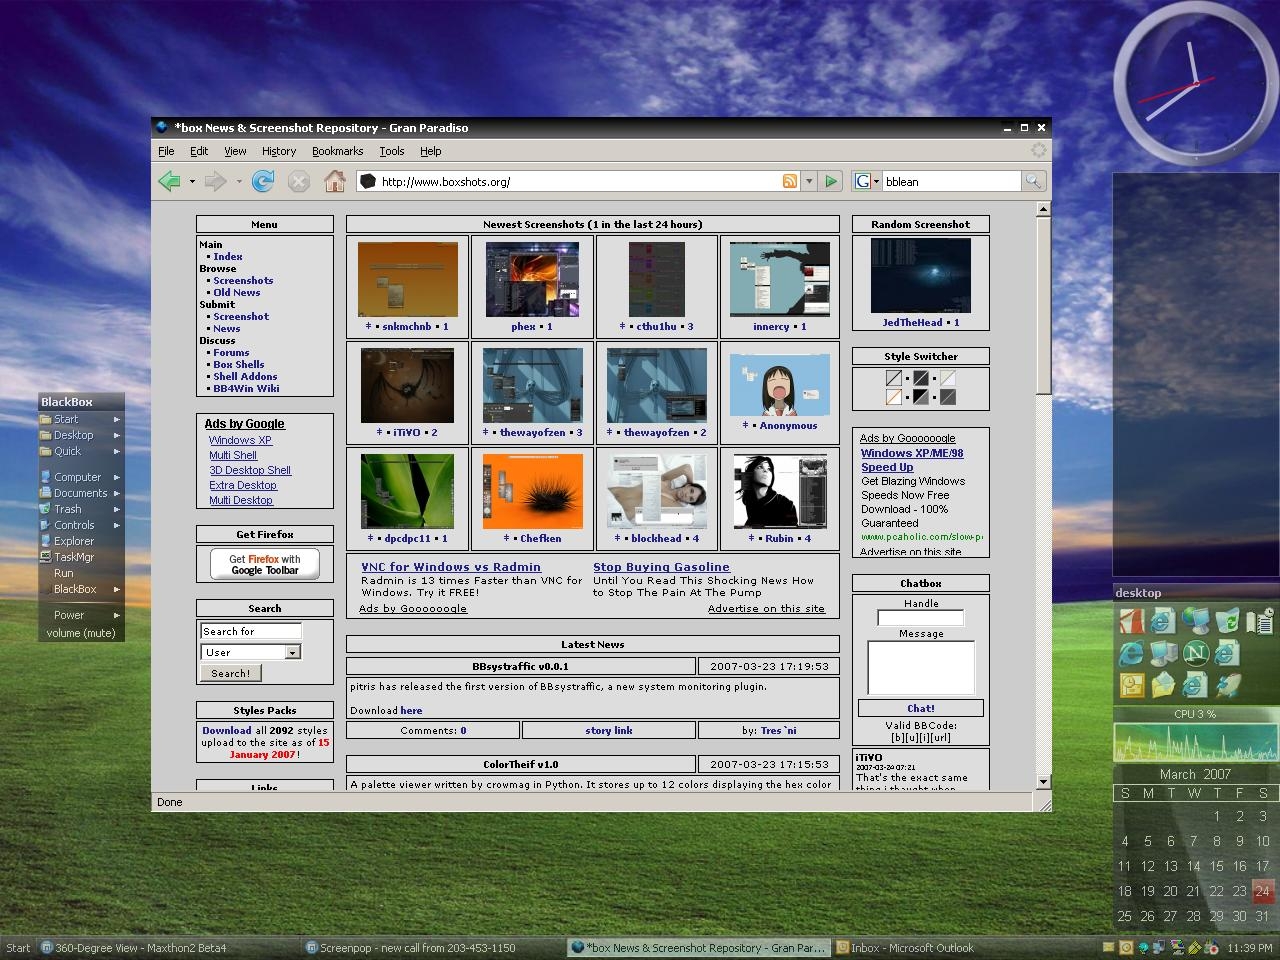Click the analog clock widget
The height and width of the screenshot is (960, 1280).
pyautogui.click(x=1195, y=84)
